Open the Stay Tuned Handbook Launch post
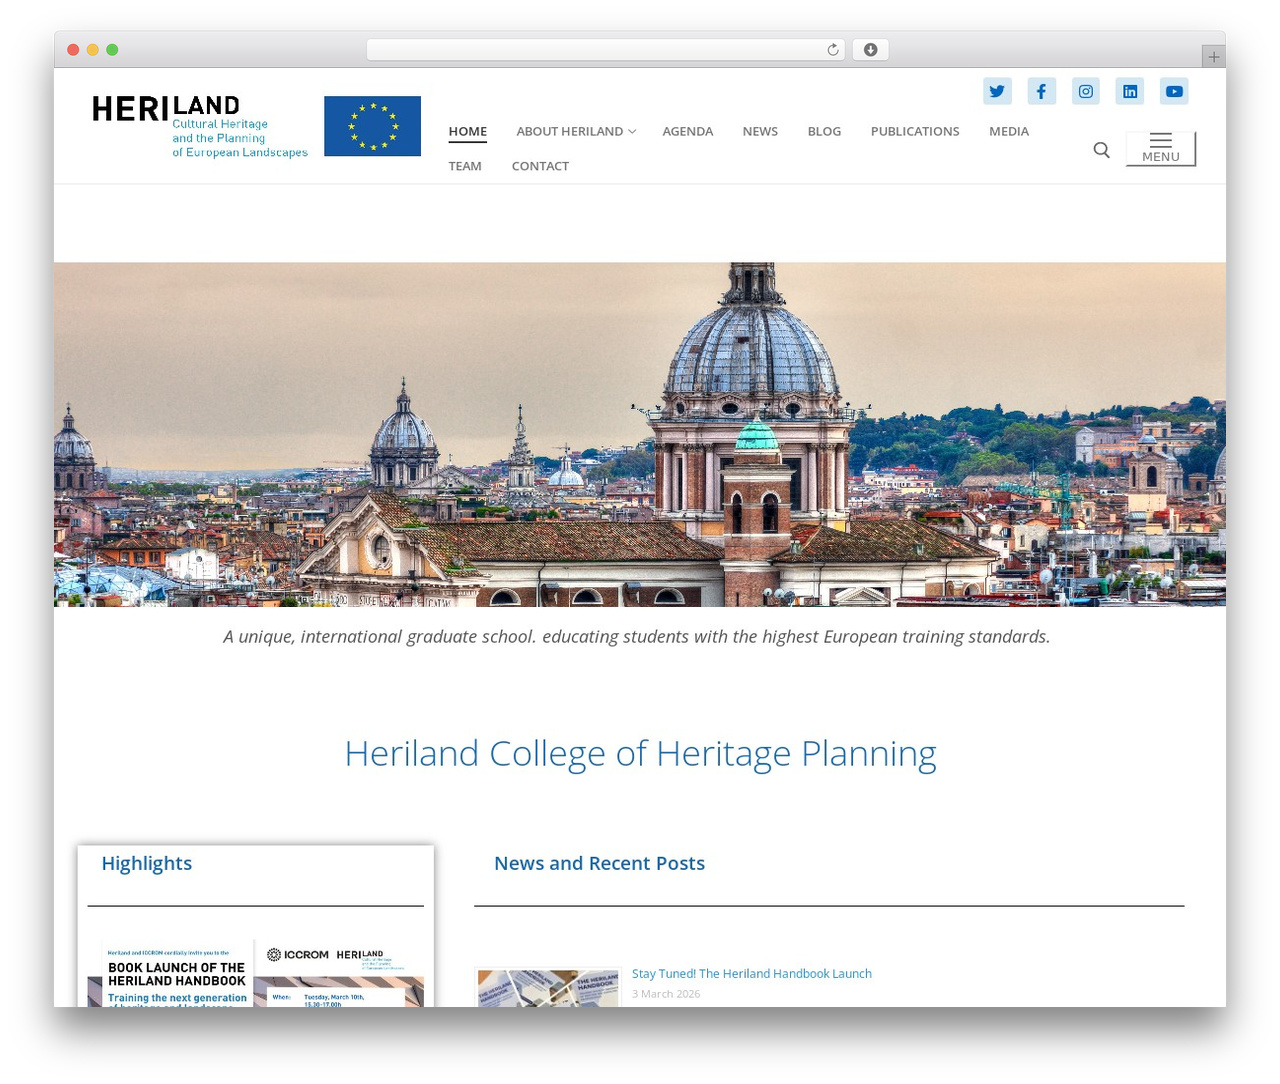Viewport: 1280px width, 1084px height. (x=752, y=973)
